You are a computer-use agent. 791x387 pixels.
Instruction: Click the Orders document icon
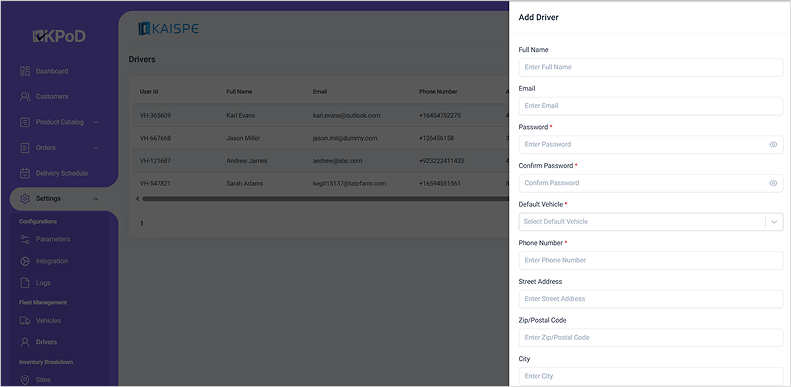pyautogui.click(x=25, y=148)
